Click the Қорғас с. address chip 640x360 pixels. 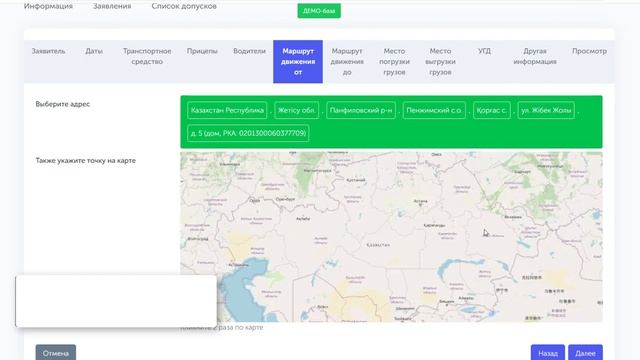pyautogui.click(x=491, y=110)
